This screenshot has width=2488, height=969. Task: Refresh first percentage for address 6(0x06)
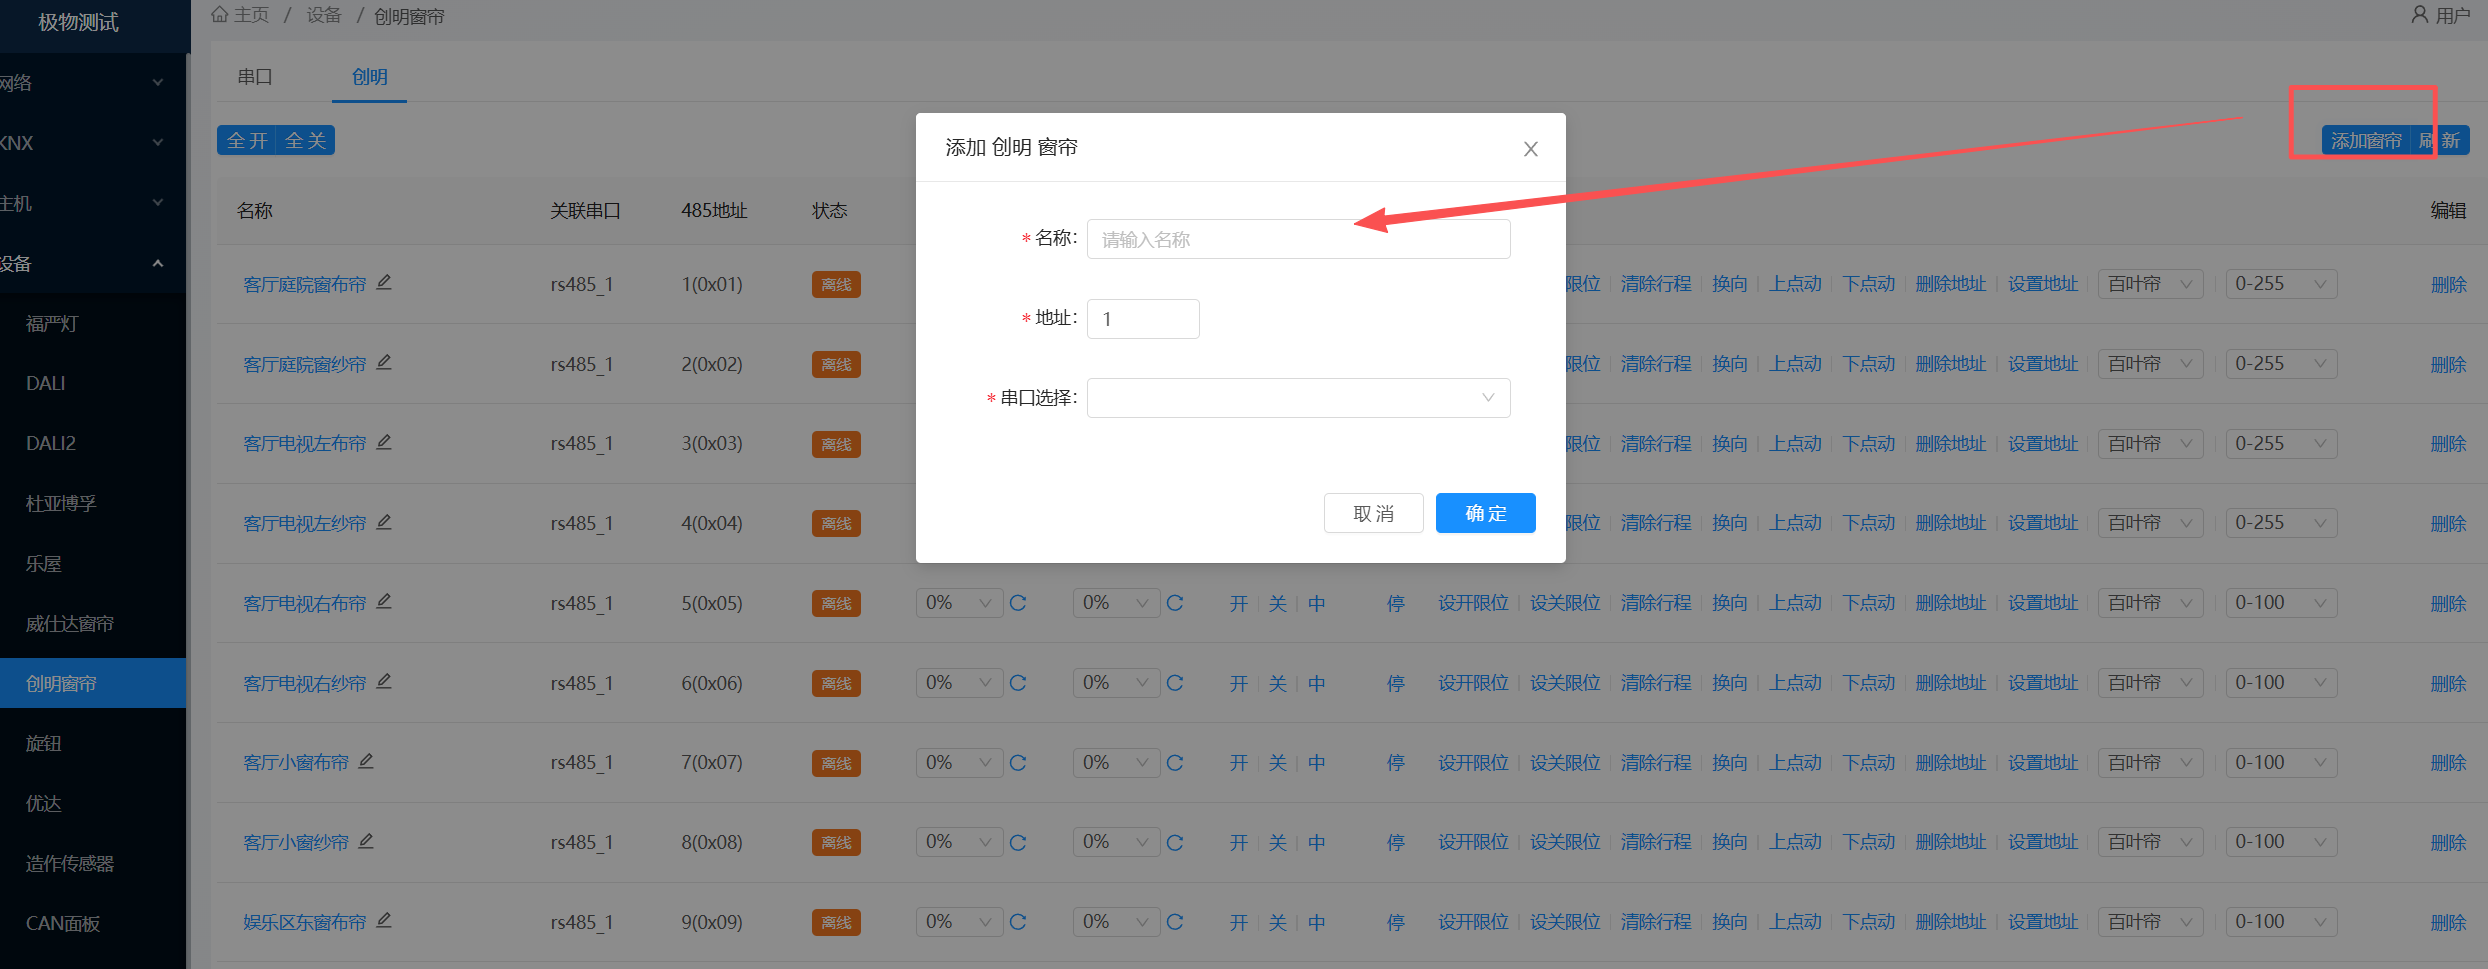click(1018, 683)
